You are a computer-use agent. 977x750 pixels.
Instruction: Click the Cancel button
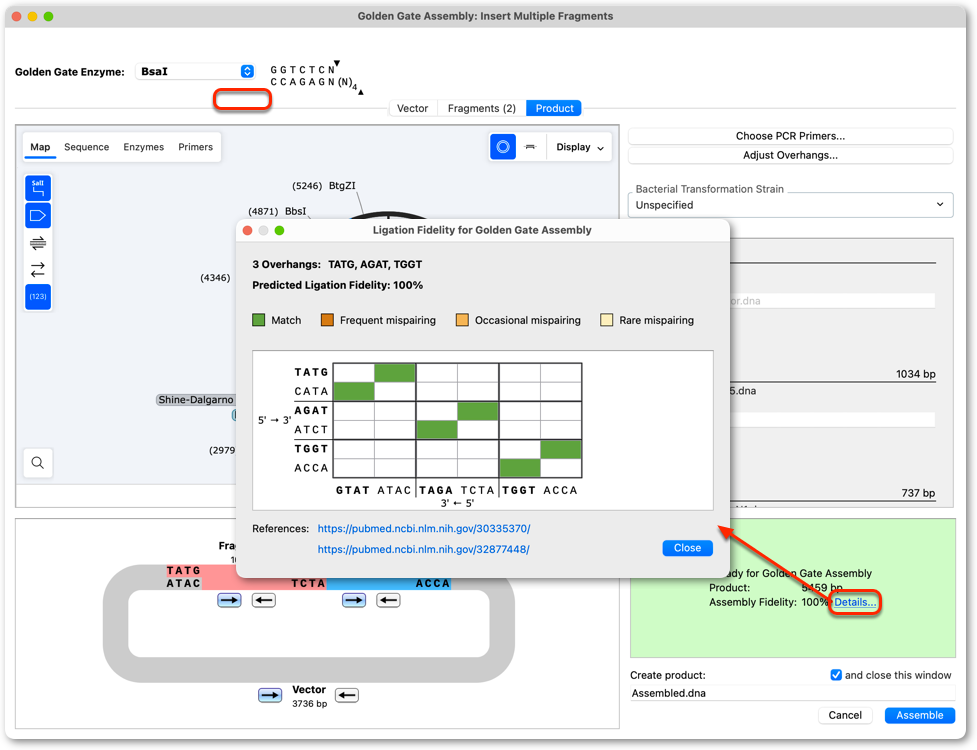coord(845,715)
